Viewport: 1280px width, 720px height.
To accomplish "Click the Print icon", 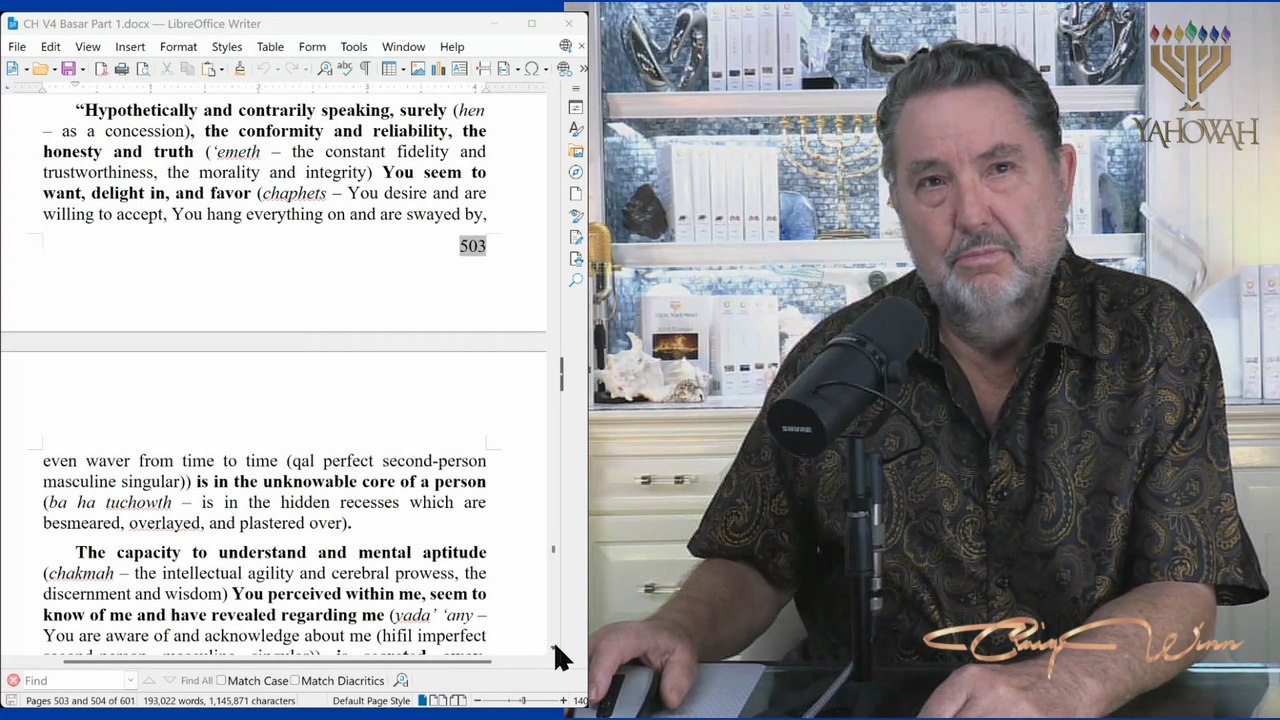I will [122, 69].
